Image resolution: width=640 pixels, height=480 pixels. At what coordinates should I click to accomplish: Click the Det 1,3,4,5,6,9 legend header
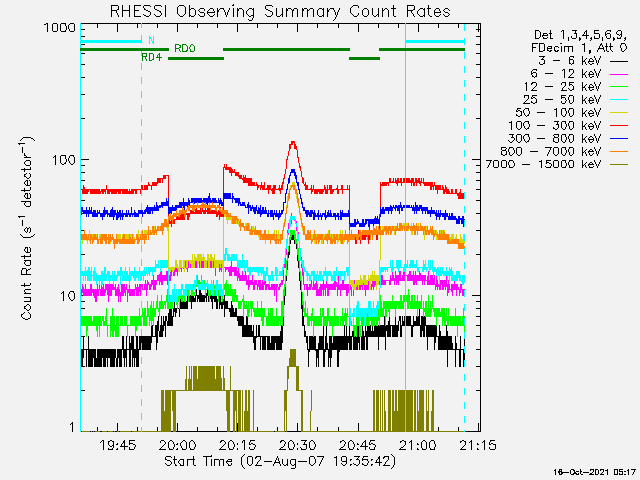pos(580,35)
